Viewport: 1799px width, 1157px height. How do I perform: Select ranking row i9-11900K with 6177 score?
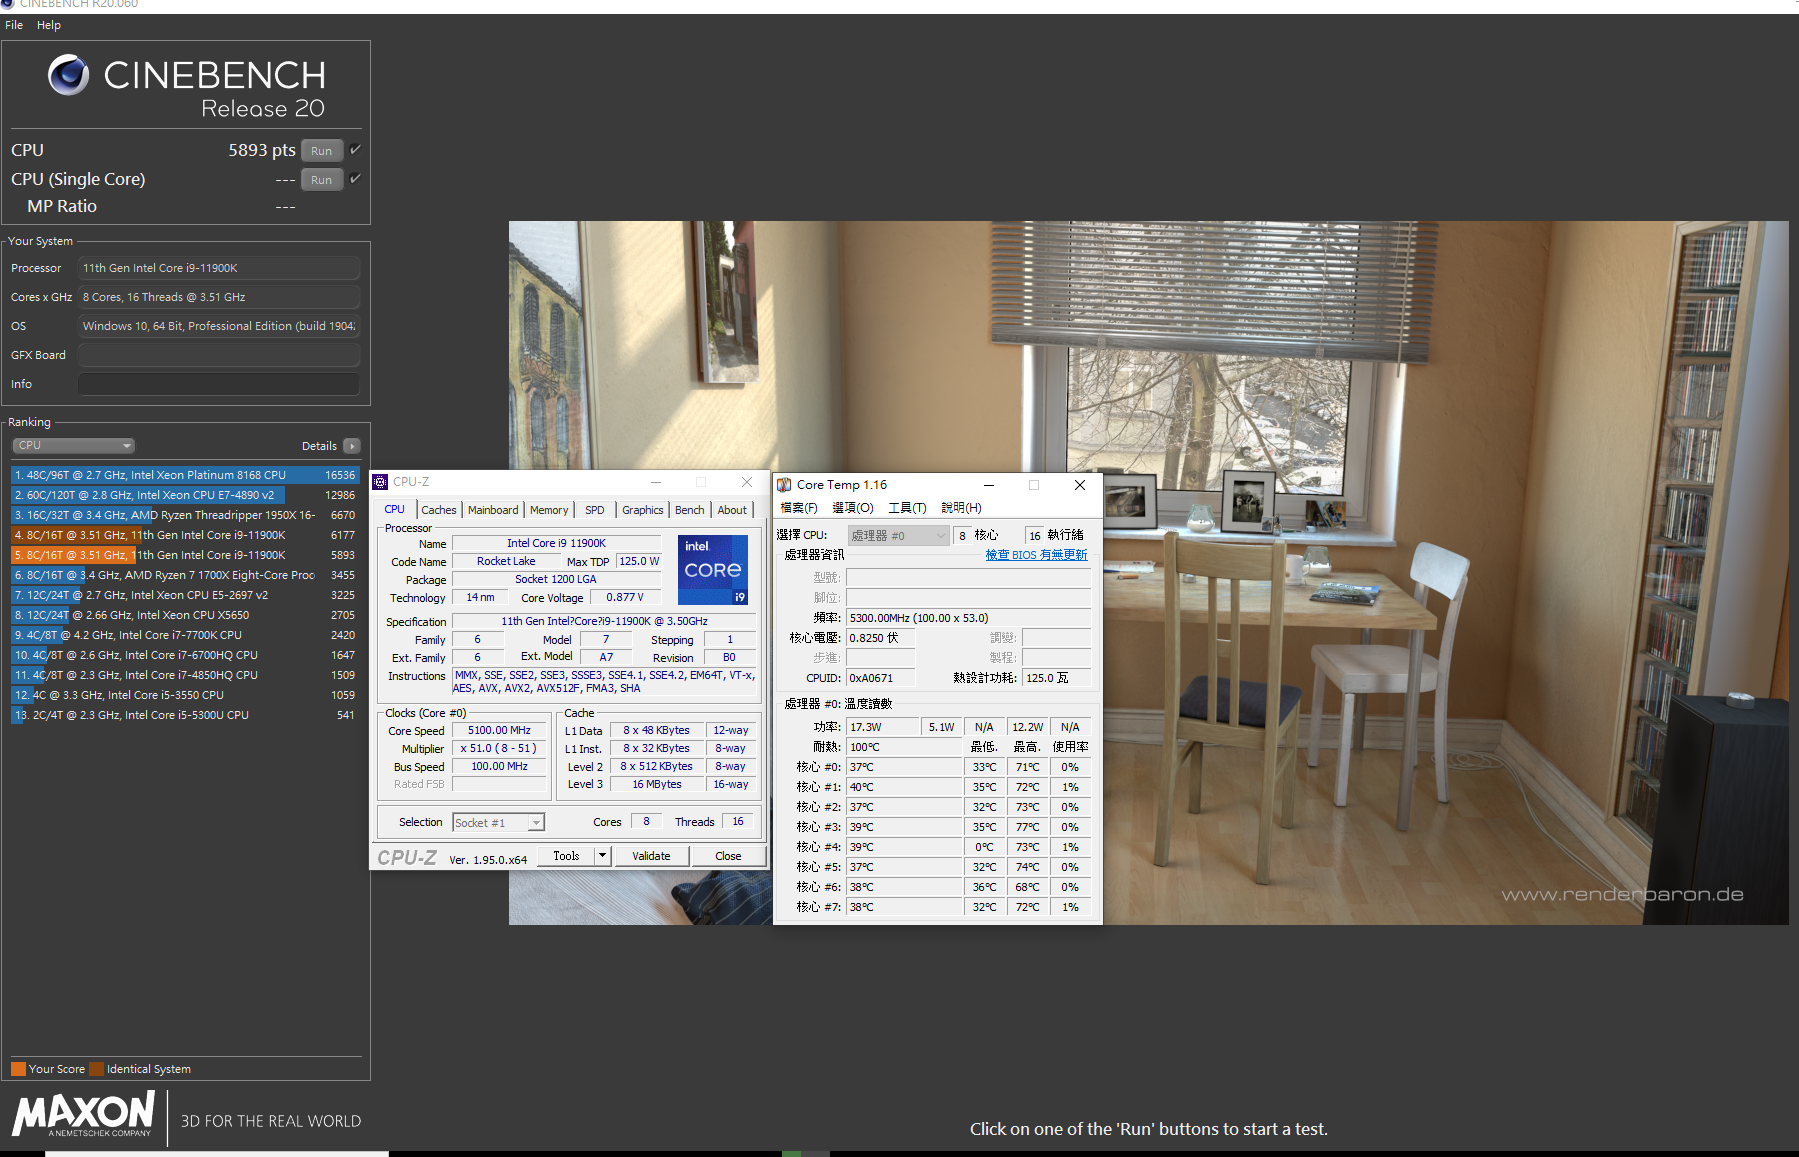(x=185, y=535)
